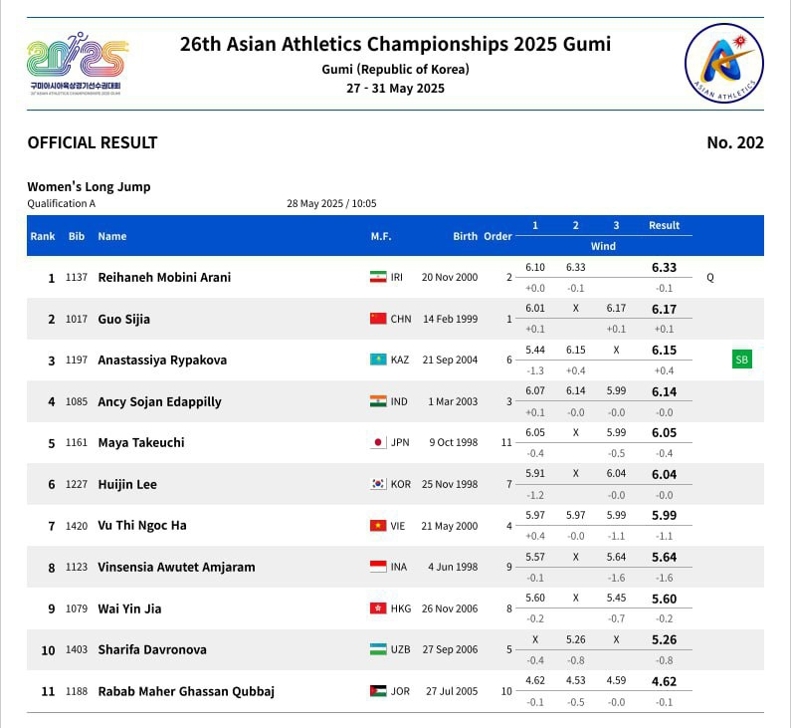Select athlete name Anastassiya Rypakova
The image size is (791, 728).
click(162, 360)
